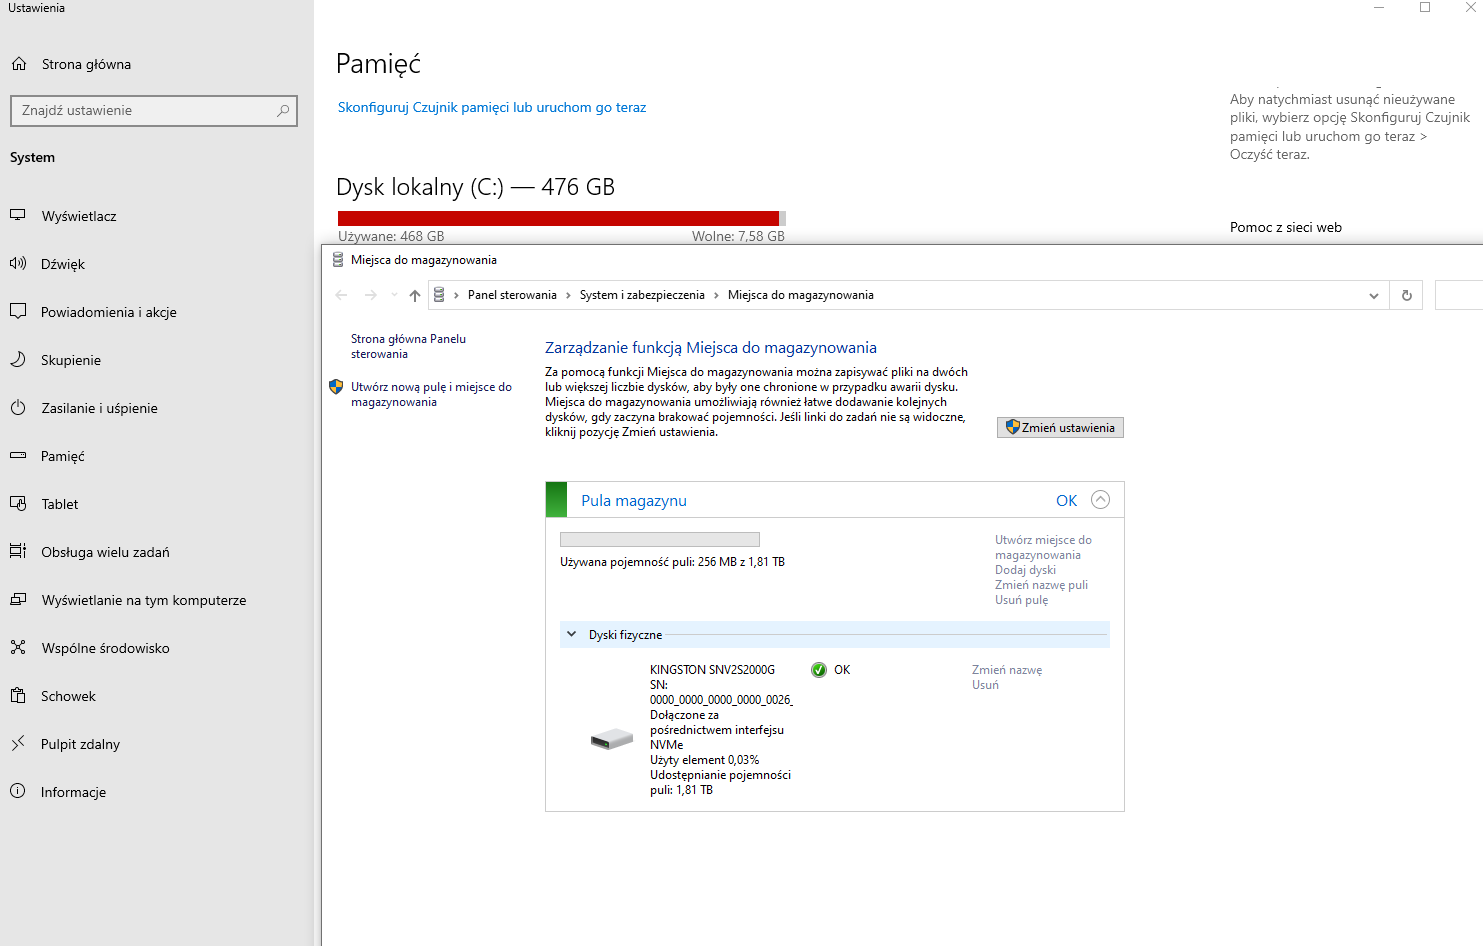
Task: Click Usuń for the KINGSTON disk
Action: (x=985, y=685)
